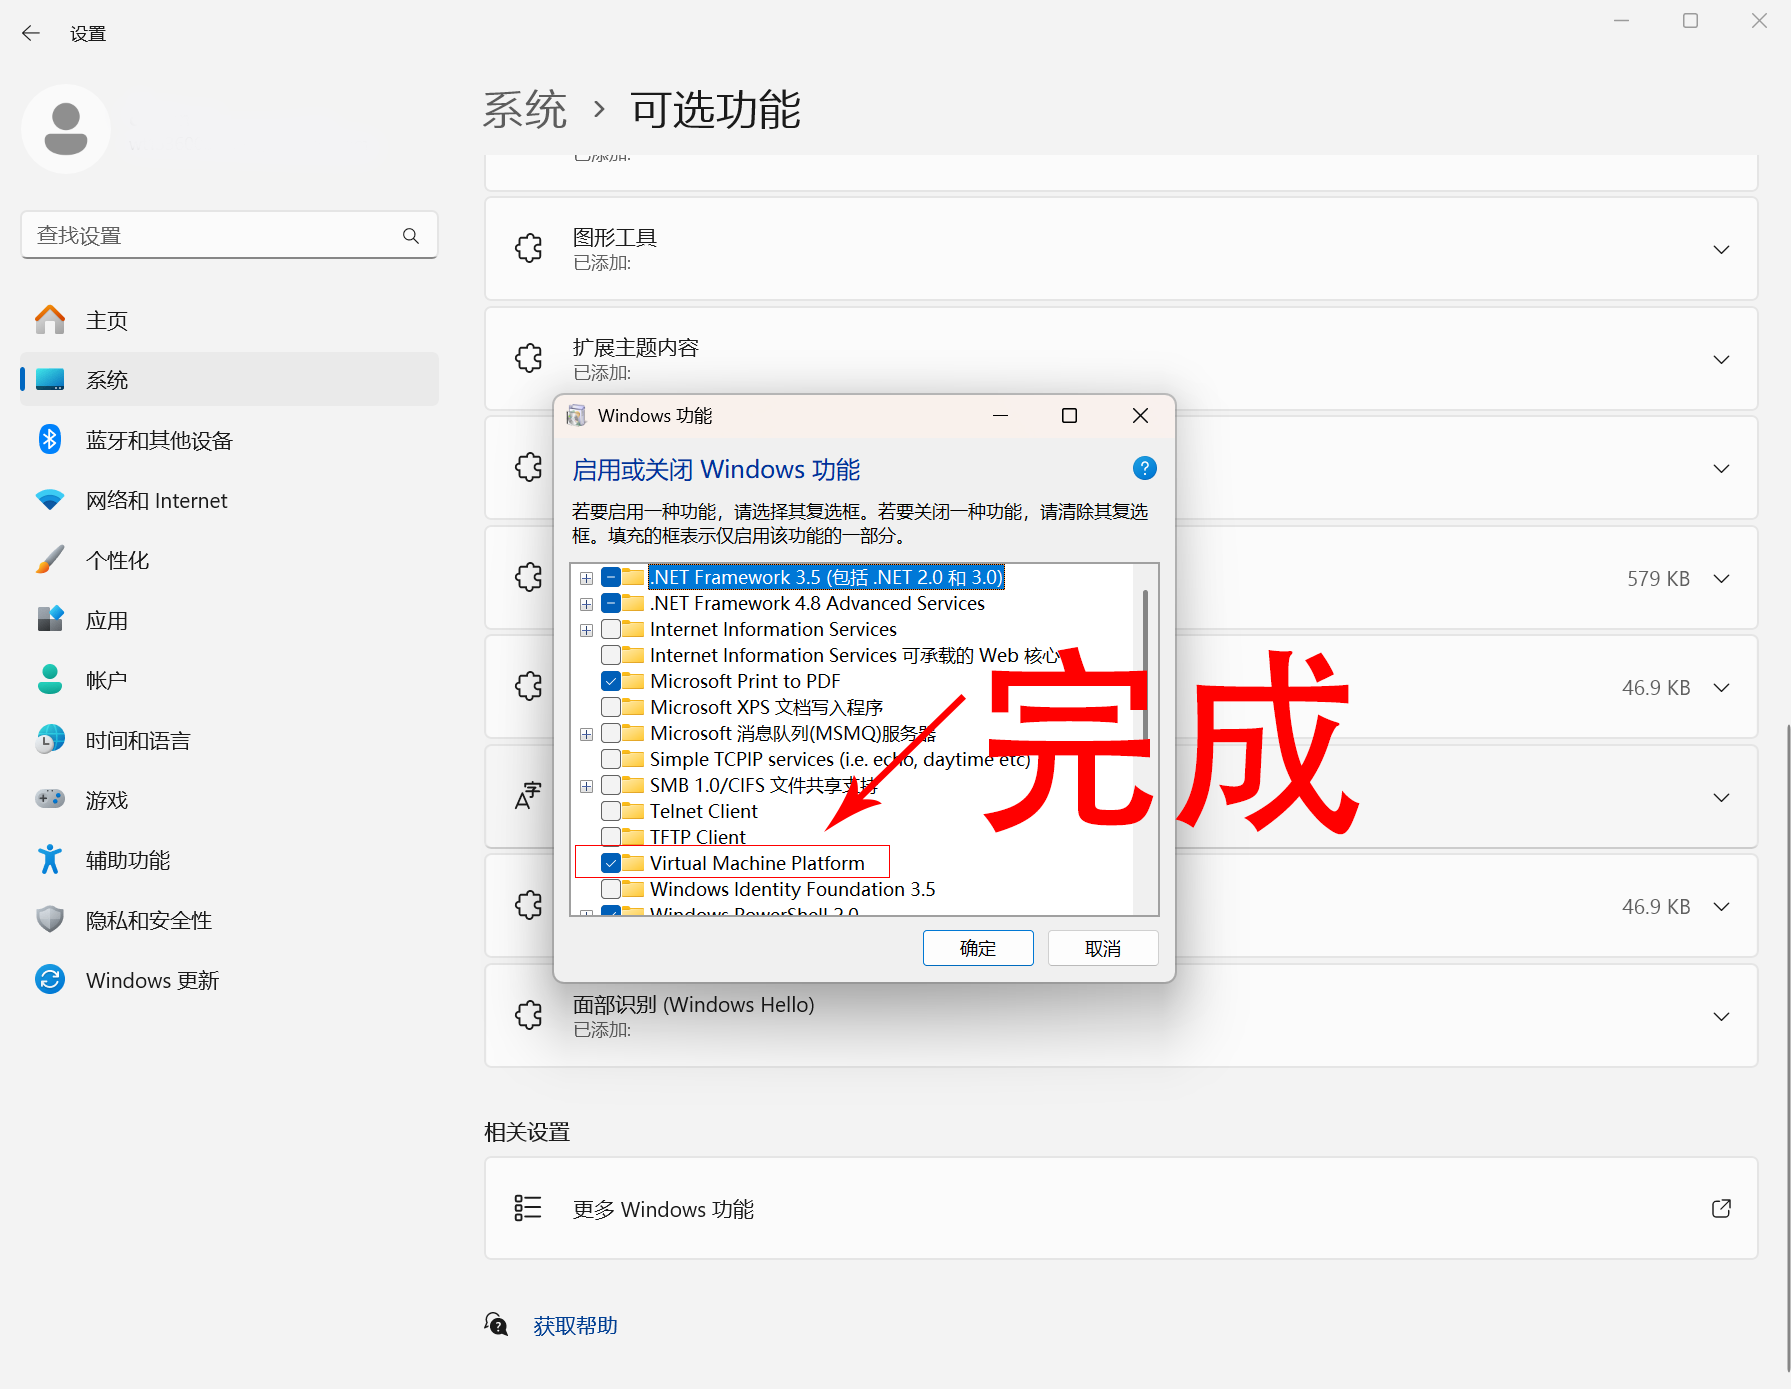Click the personalization paintbrush icon
Image resolution: width=1791 pixels, height=1389 pixels.
point(50,560)
